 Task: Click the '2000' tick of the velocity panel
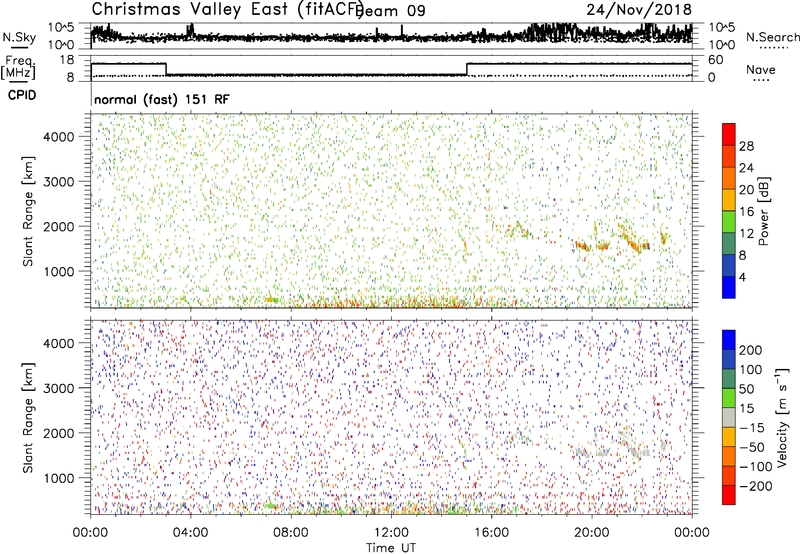58,433
